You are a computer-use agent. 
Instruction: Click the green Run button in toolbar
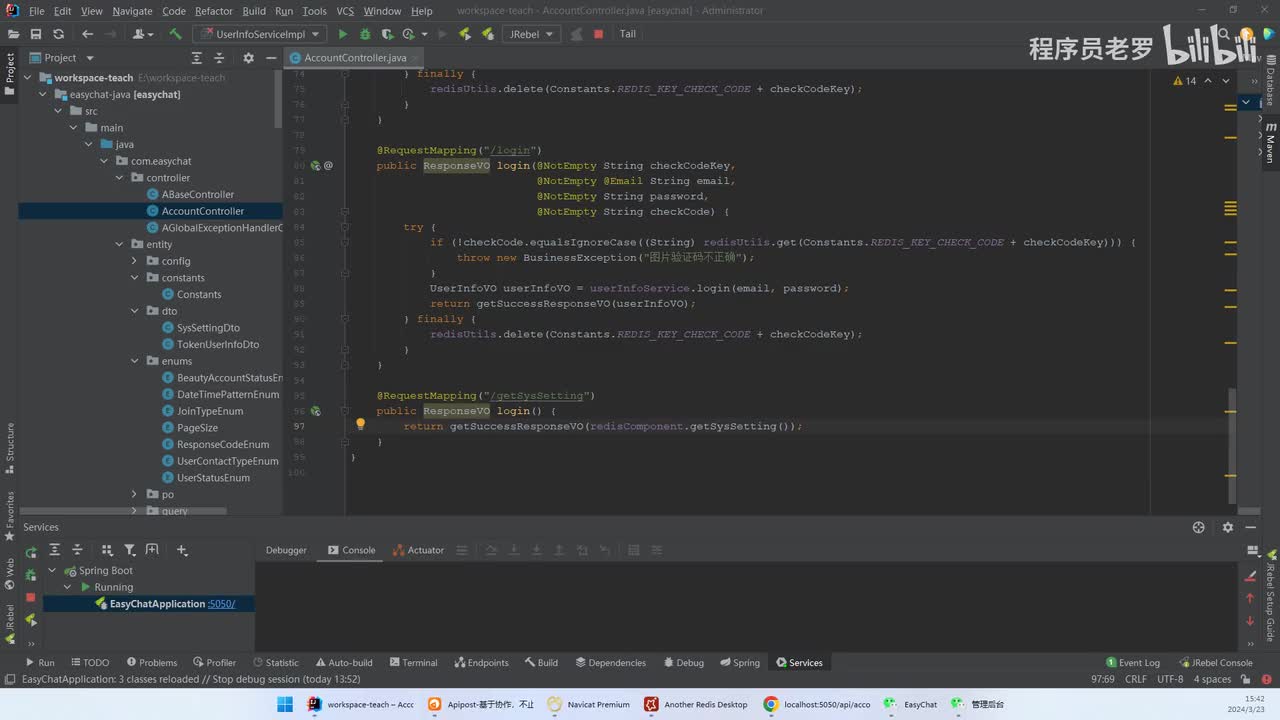pyautogui.click(x=343, y=34)
